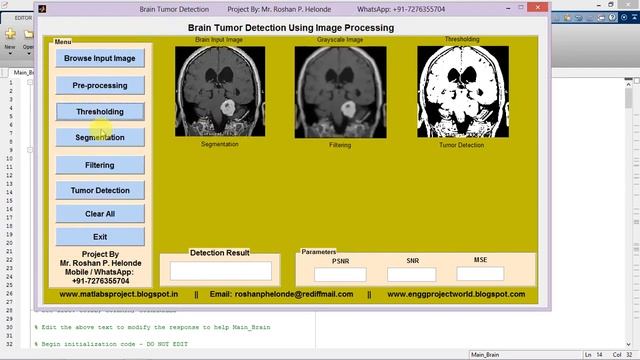
Task: Focus the MSE value field
Action: click(x=480, y=274)
